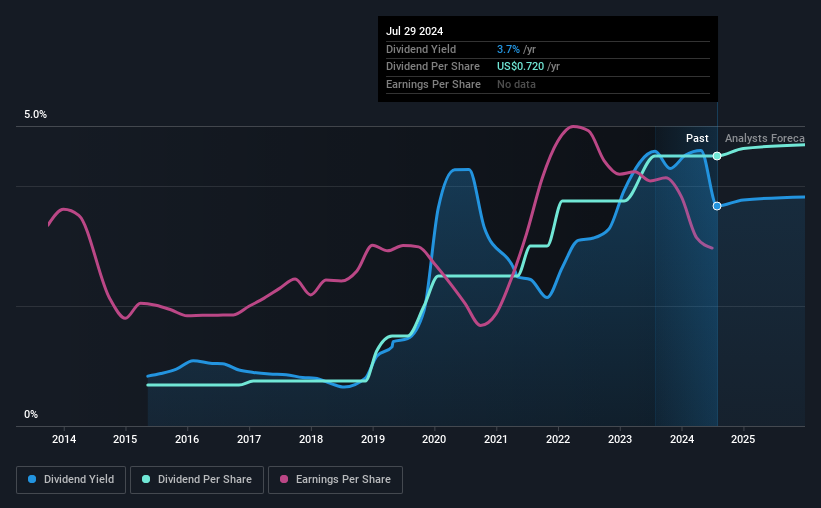
Task: Click the 3.7% dividend yield value
Action: [x=508, y=49]
